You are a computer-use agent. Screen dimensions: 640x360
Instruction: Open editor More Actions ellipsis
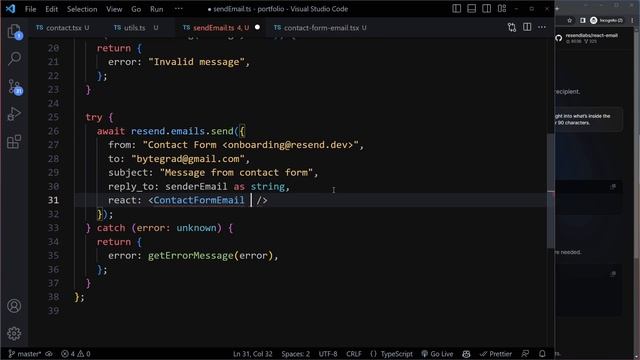pos(542,27)
